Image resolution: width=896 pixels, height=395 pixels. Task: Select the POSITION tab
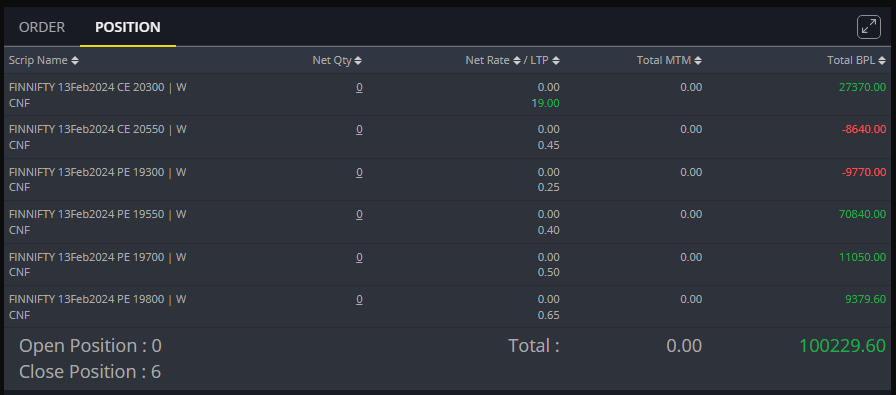tap(128, 27)
